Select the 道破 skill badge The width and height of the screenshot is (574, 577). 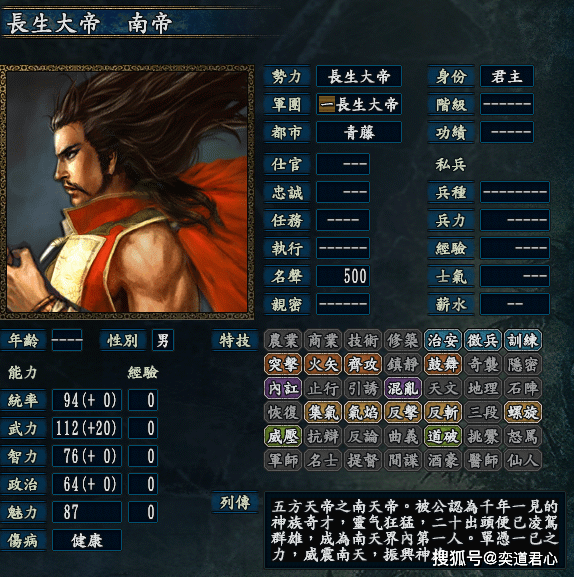tap(443, 436)
